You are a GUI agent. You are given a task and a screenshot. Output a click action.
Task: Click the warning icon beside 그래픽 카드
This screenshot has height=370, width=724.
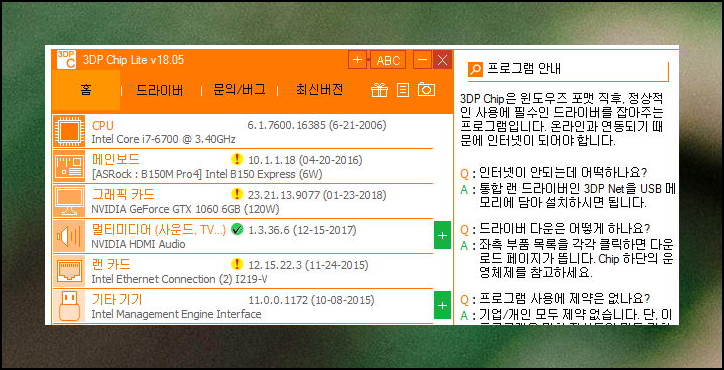pyautogui.click(x=236, y=194)
